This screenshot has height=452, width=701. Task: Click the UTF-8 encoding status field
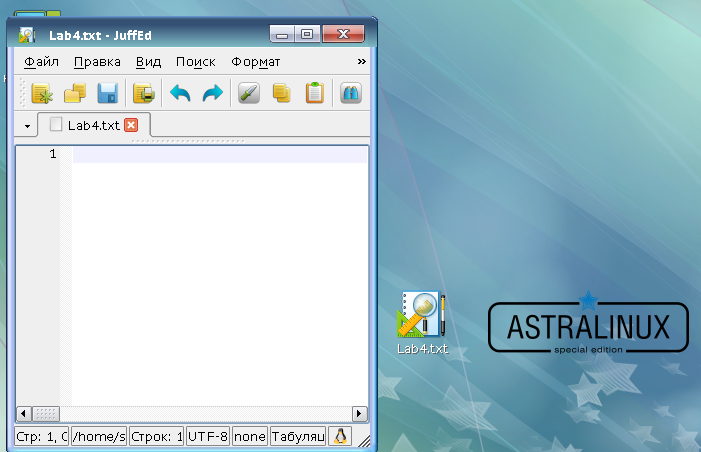(208, 436)
